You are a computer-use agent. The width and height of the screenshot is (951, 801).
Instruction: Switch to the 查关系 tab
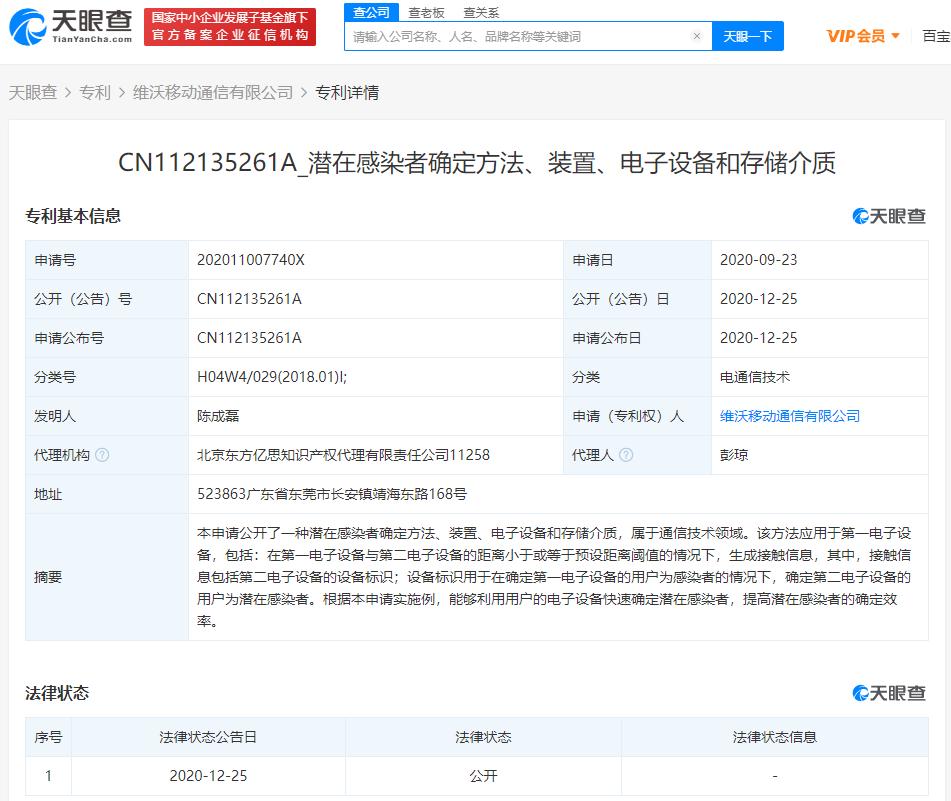(x=481, y=13)
